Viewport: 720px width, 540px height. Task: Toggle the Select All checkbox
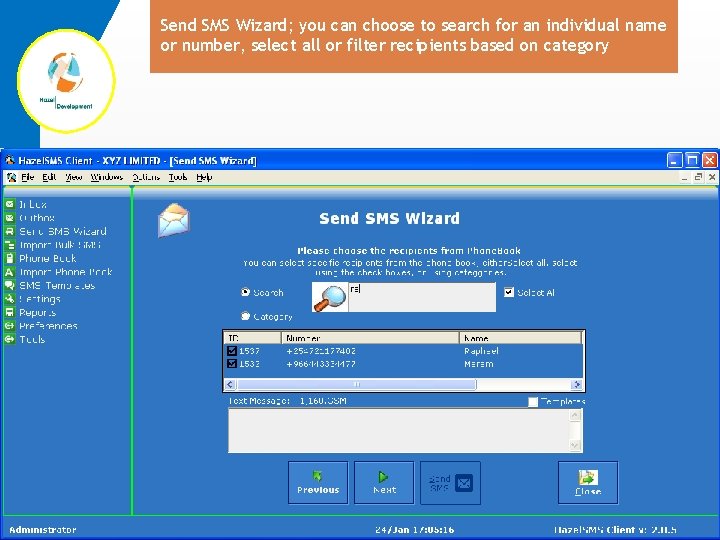point(509,292)
